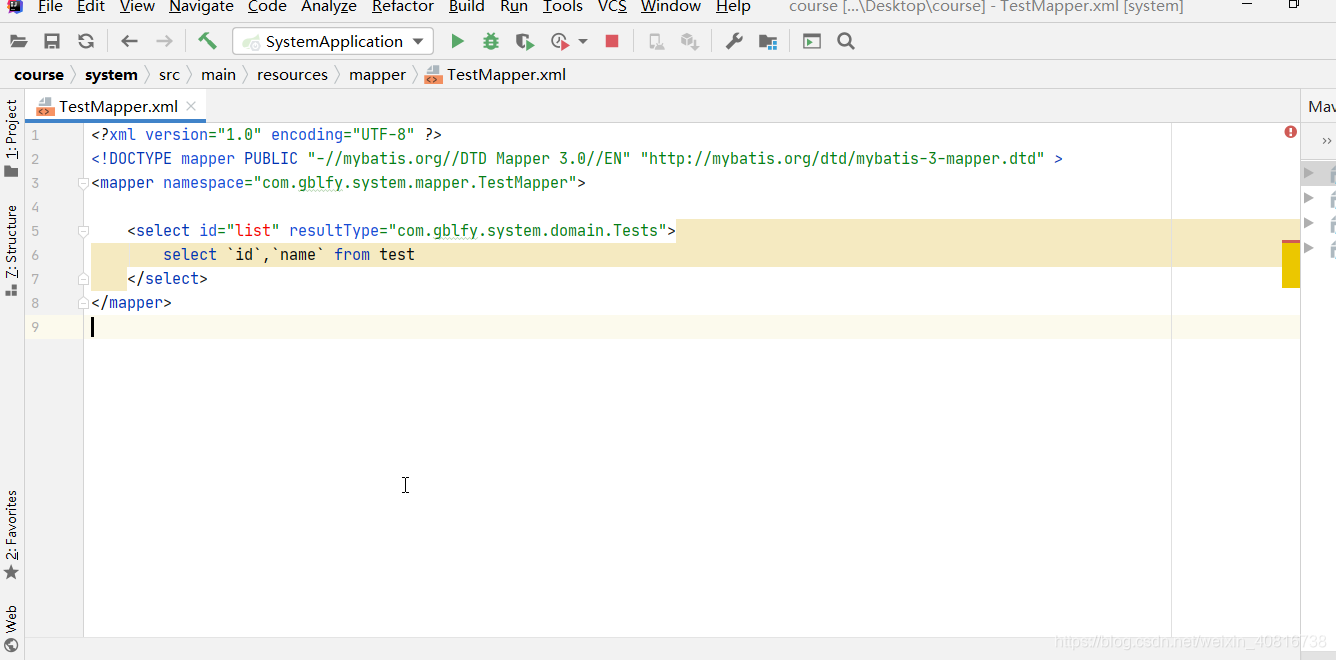This screenshot has width=1336, height=660.
Task: Click line number 4 in the gutter
Action: 35,207
